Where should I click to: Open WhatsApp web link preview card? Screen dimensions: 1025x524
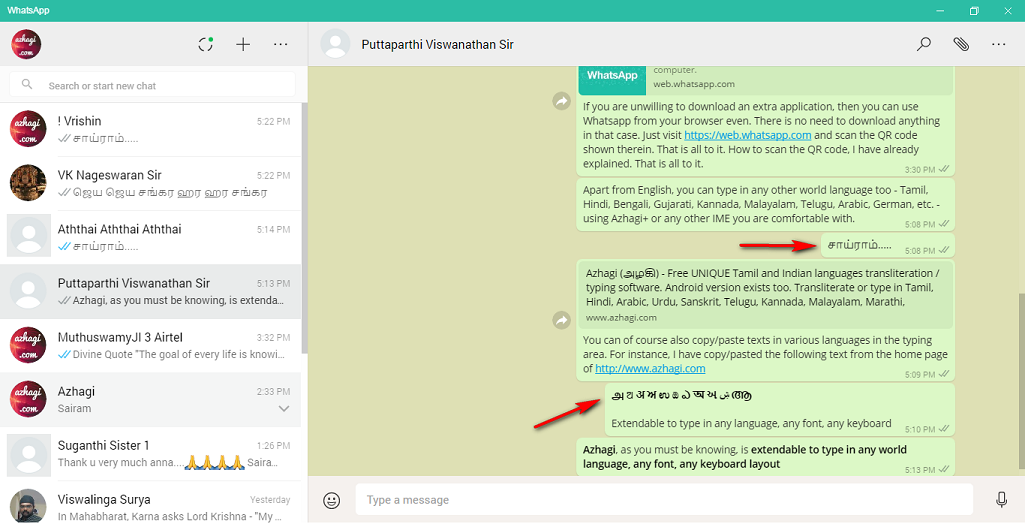coord(765,80)
